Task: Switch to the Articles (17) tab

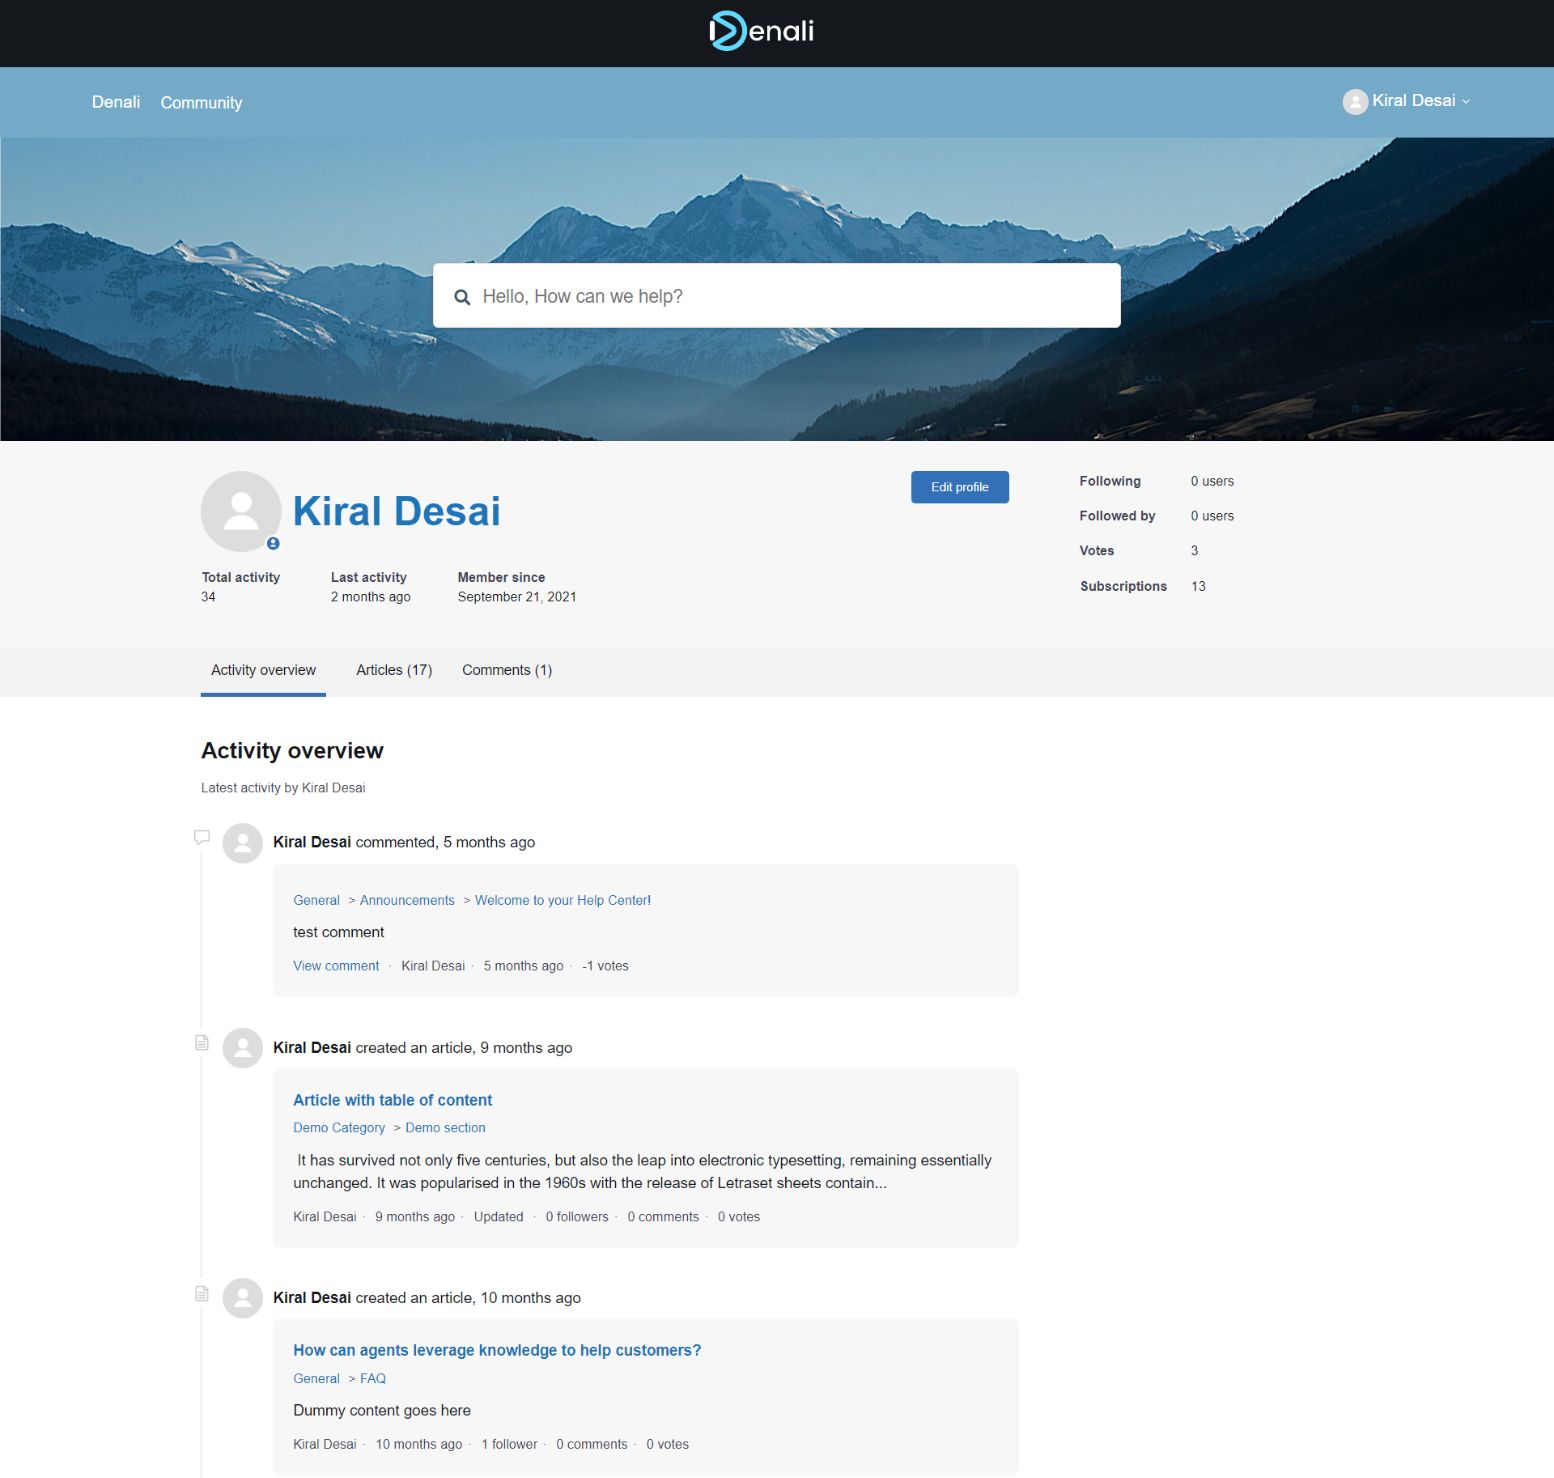Action: point(394,670)
